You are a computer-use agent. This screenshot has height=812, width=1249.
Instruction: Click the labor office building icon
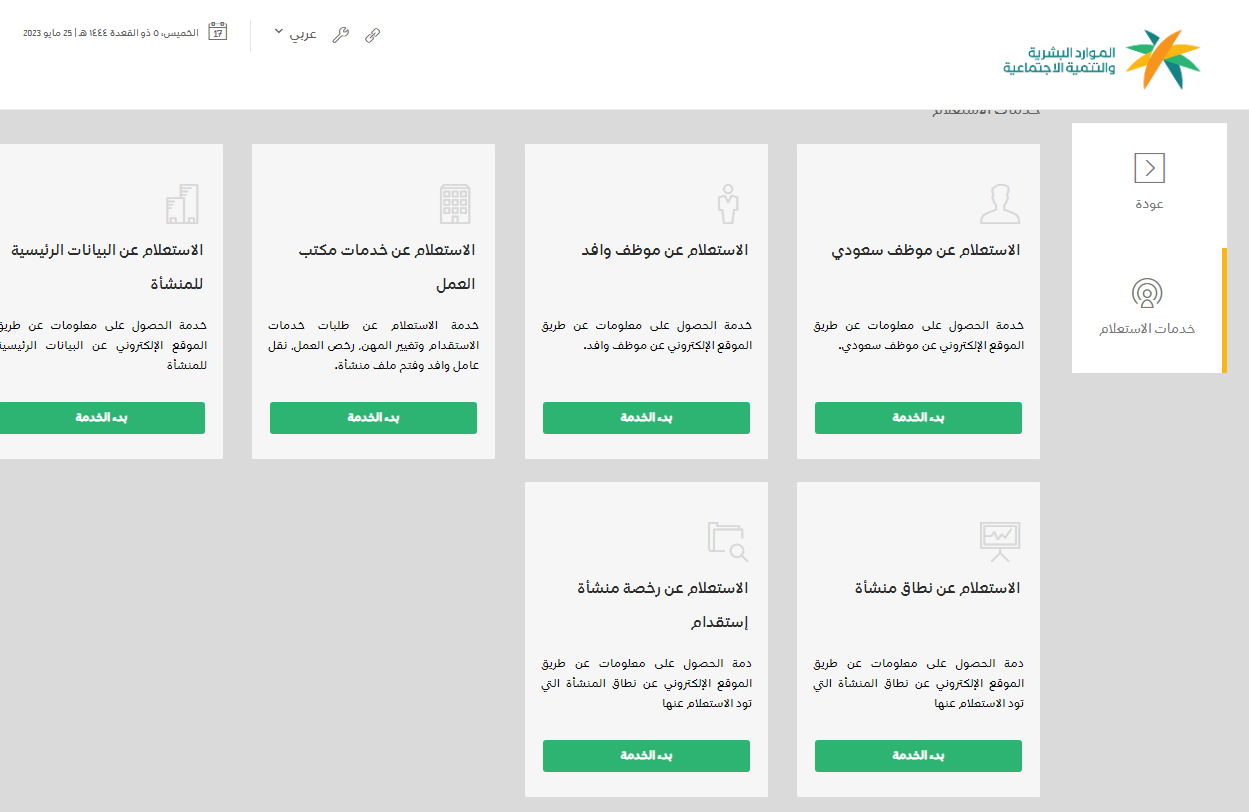pyautogui.click(x=455, y=204)
